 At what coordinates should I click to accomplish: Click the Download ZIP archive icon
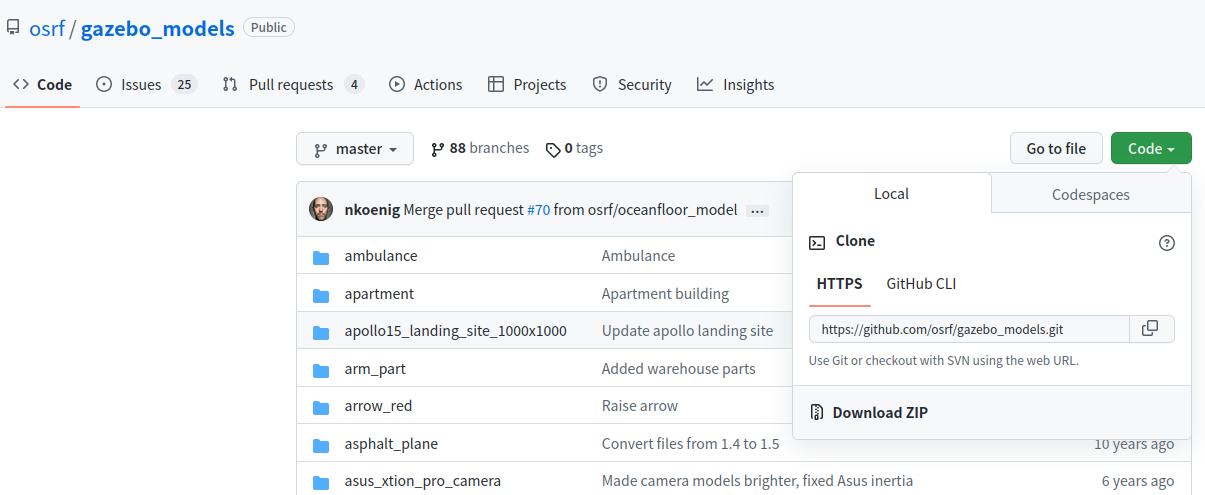pos(817,413)
